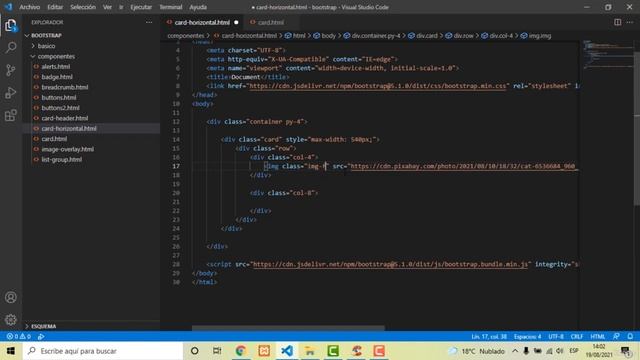Open Source Control view
Screen dimensions: 640x360
(x=11, y=70)
